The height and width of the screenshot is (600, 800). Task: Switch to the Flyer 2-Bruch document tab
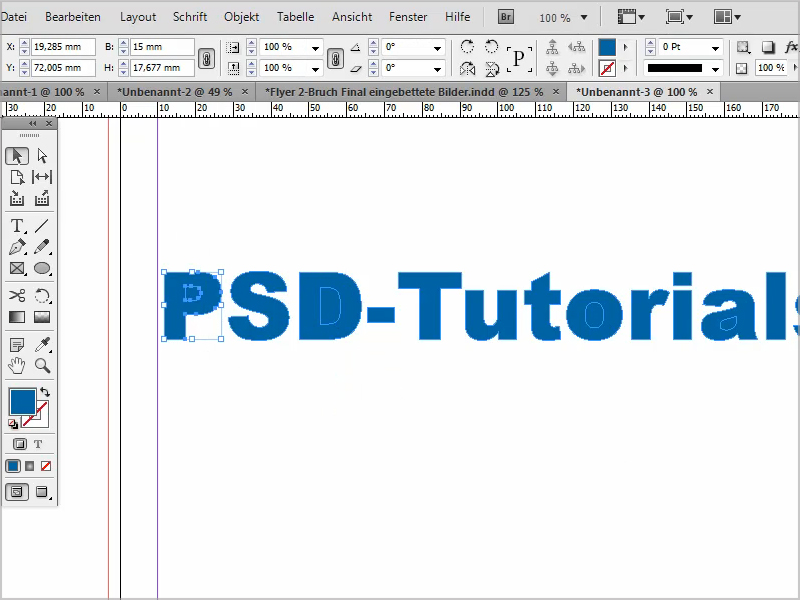coord(400,90)
